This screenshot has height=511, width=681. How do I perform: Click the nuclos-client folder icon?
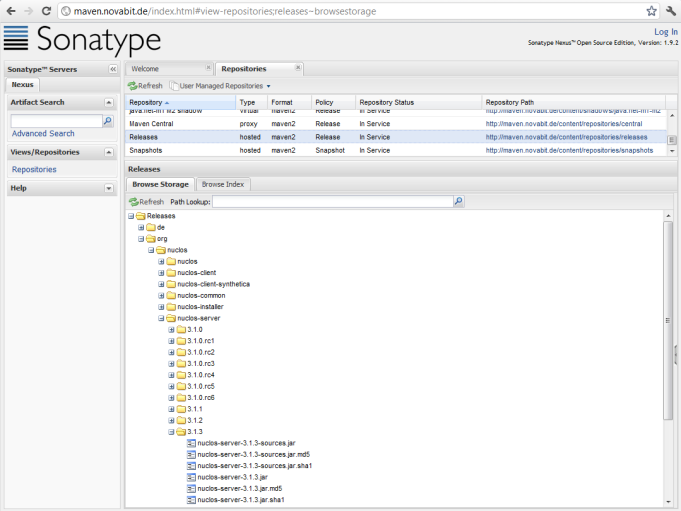[x=171, y=273]
